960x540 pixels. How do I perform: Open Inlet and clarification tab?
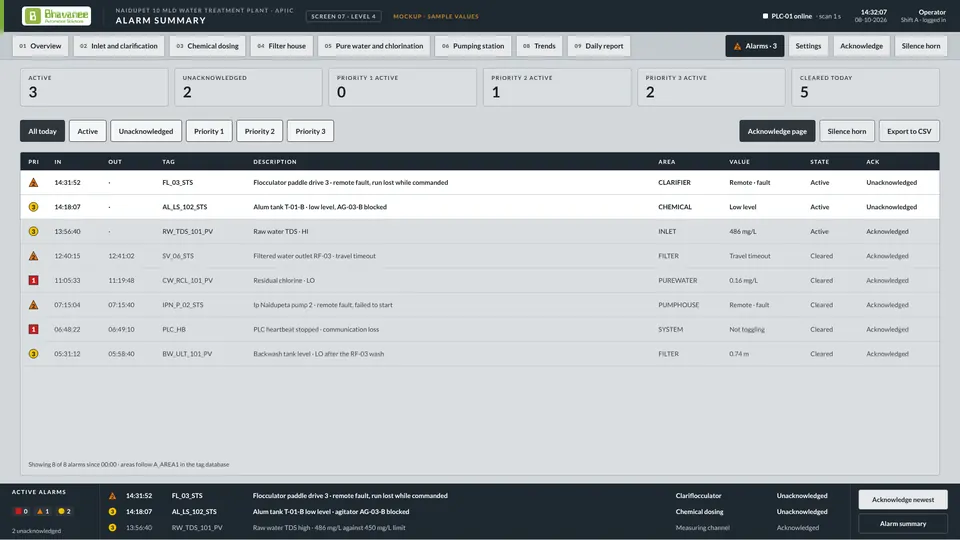[119, 46]
